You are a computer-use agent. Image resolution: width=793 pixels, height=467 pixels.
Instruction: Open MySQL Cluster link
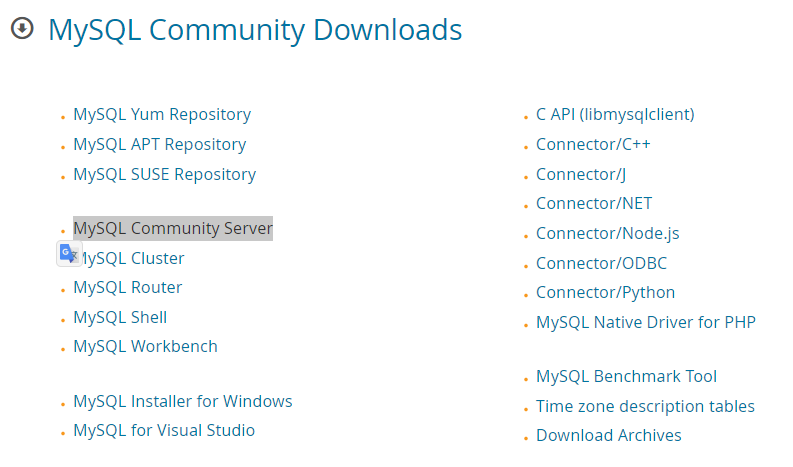coord(134,259)
